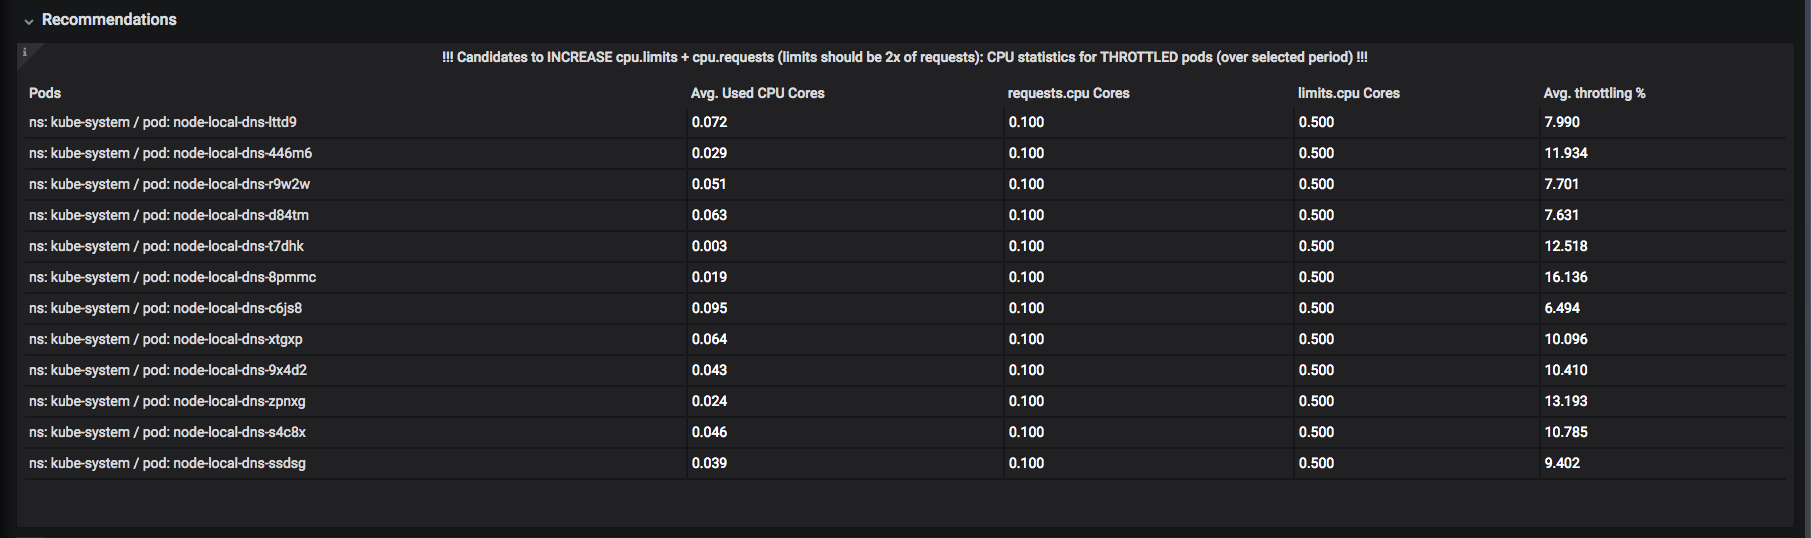Viewport: 1811px width, 538px height.
Task: Open the THROTTLED pods panel title menu
Action: coord(904,57)
